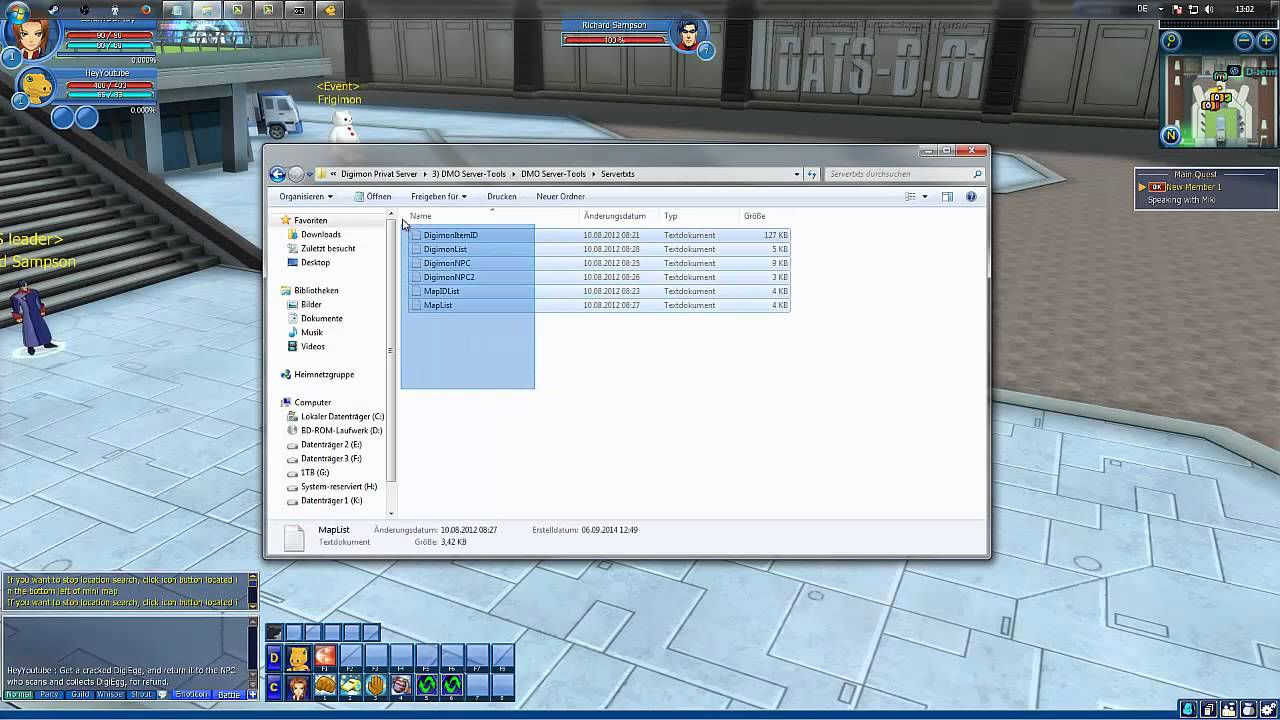Click Drucken in the Explorer toolbar

tap(502, 197)
